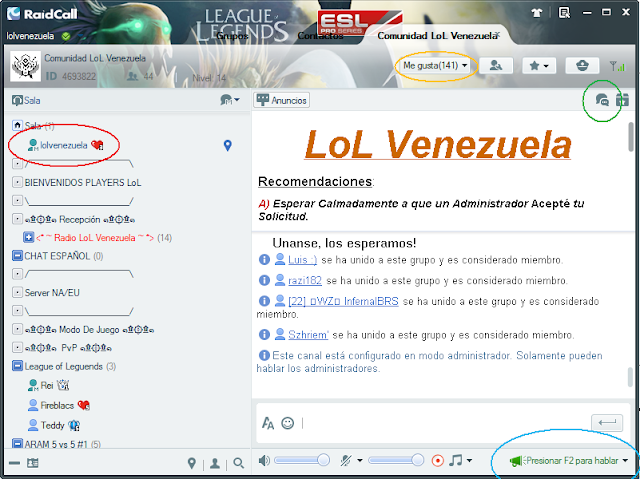Select user Teddy in channel list

click(53, 425)
